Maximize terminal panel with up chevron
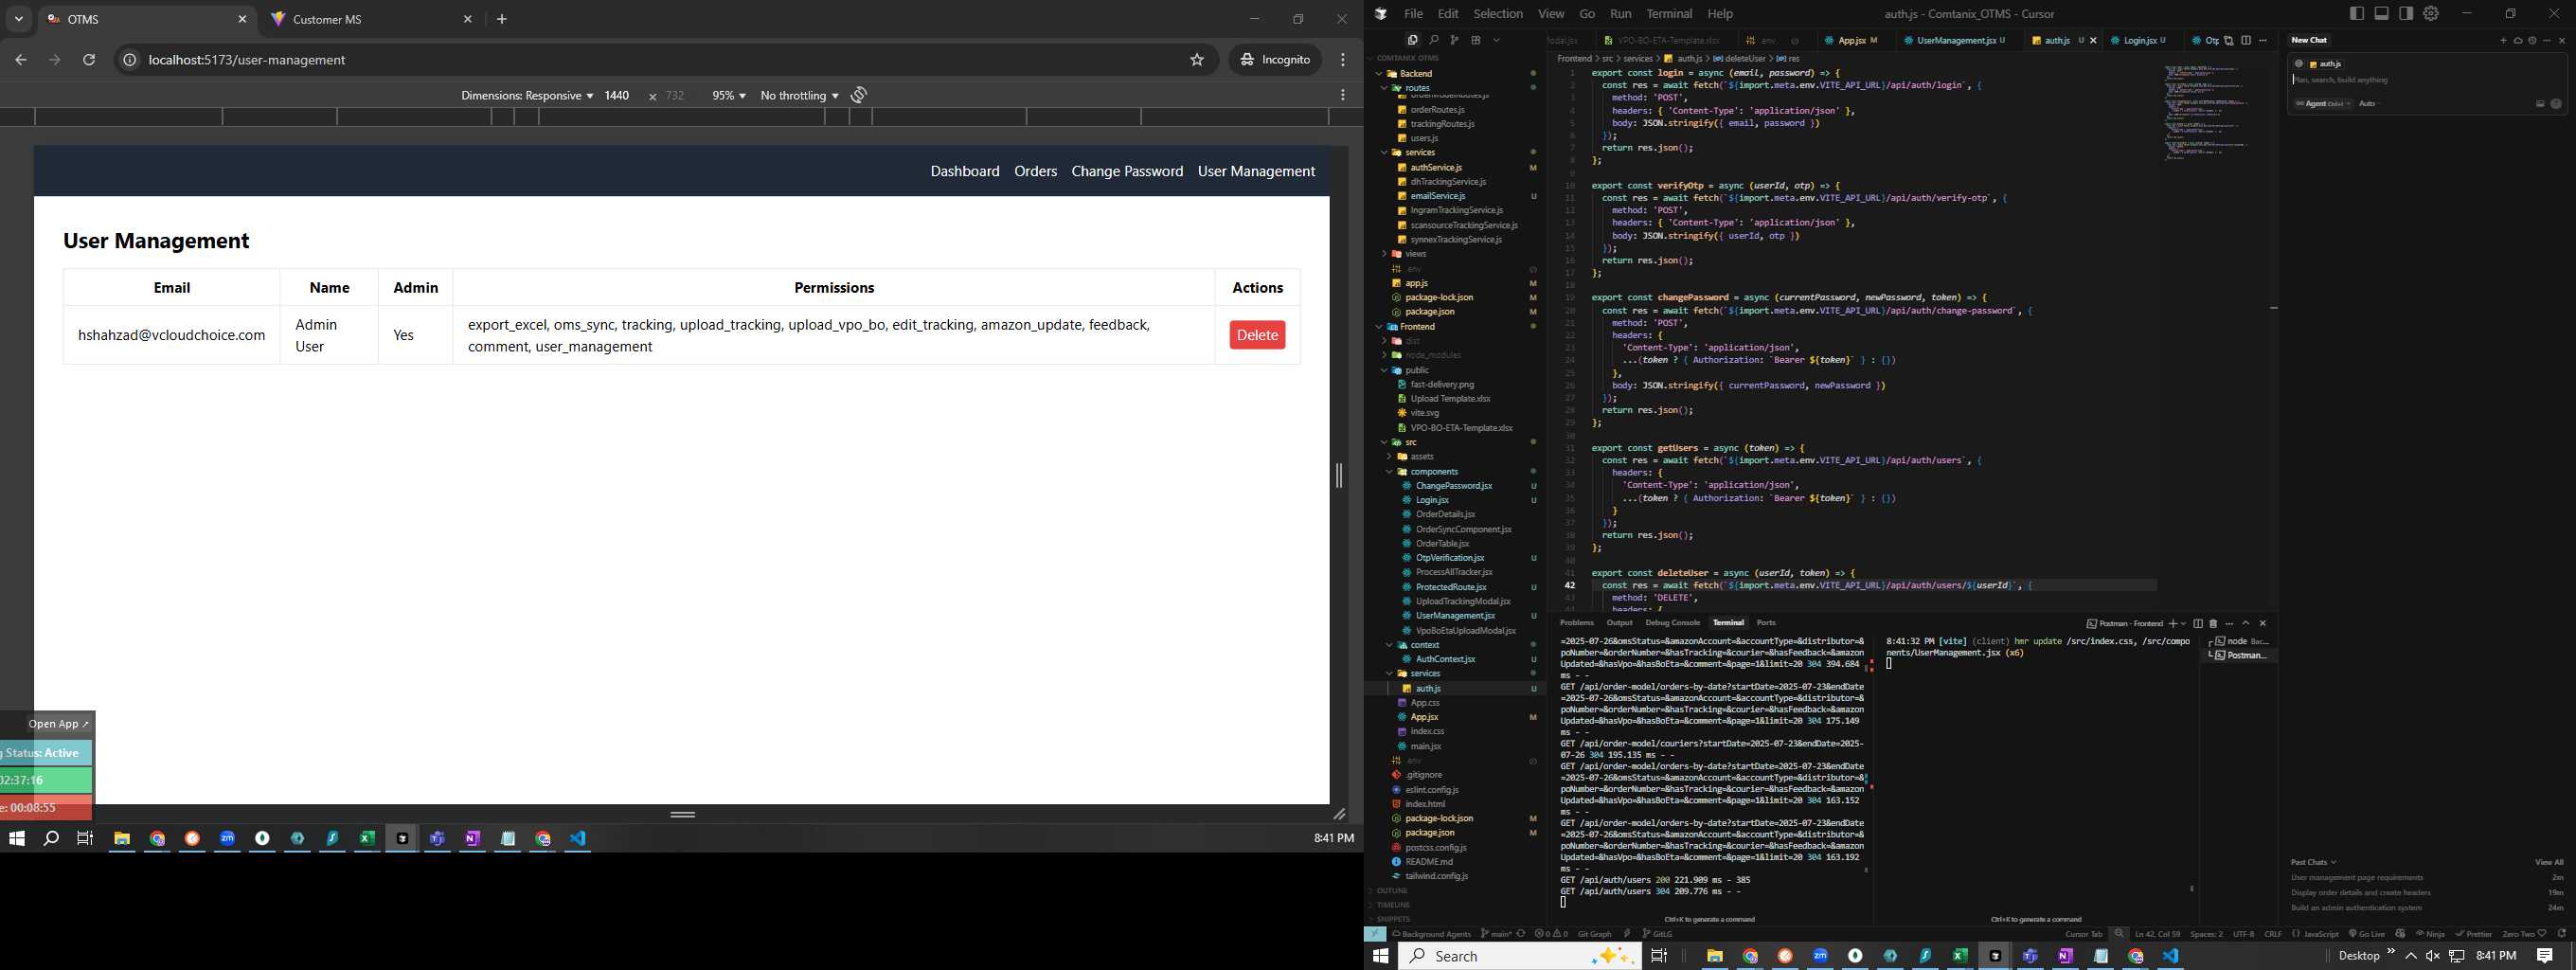This screenshot has width=2576, height=970. pos(2246,623)
